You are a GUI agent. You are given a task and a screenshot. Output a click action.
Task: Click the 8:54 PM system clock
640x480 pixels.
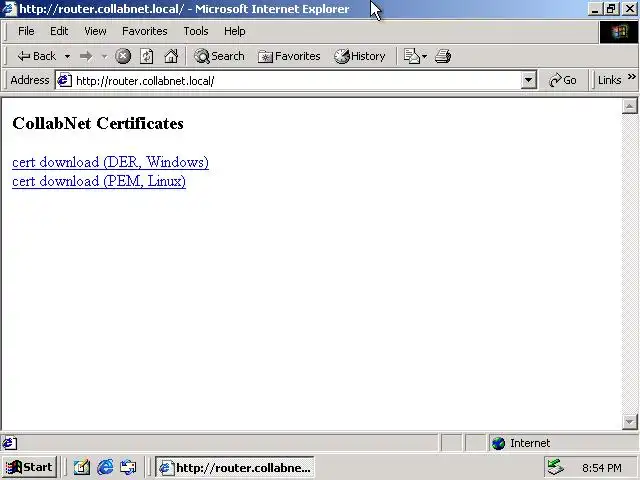click(x=602, y=468)
